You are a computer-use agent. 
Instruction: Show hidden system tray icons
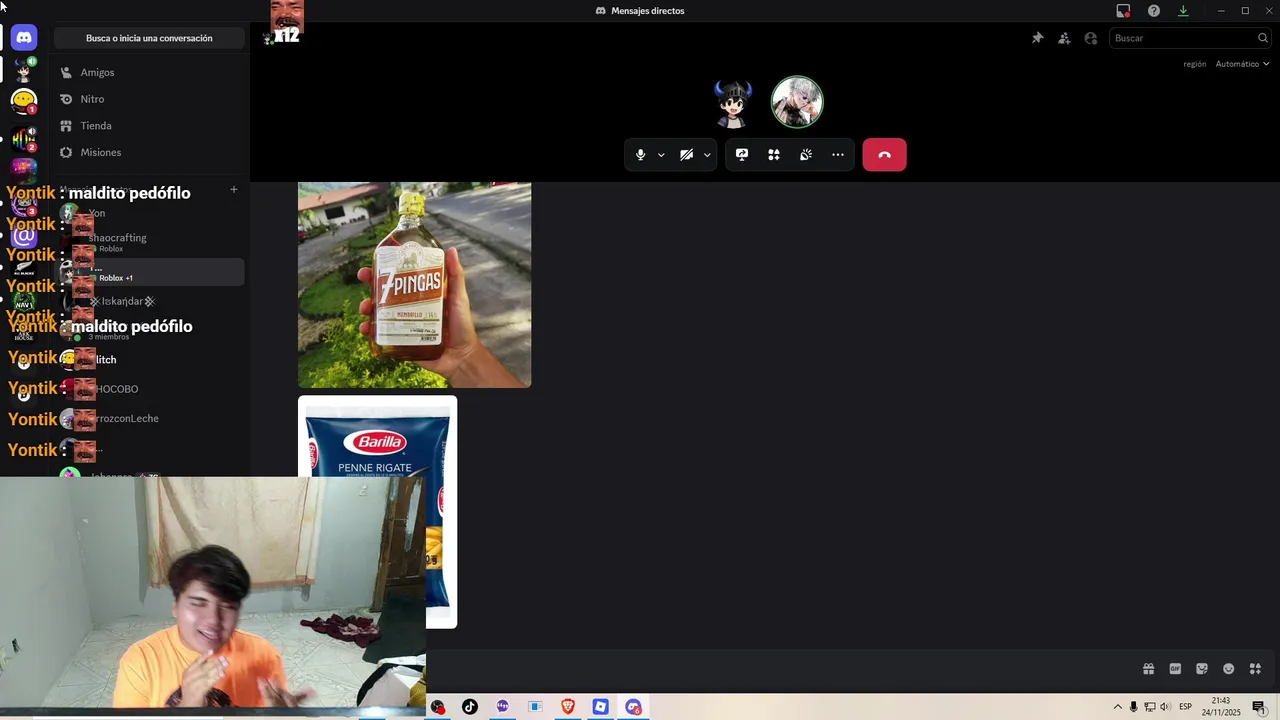click(x=1118, y=707)
